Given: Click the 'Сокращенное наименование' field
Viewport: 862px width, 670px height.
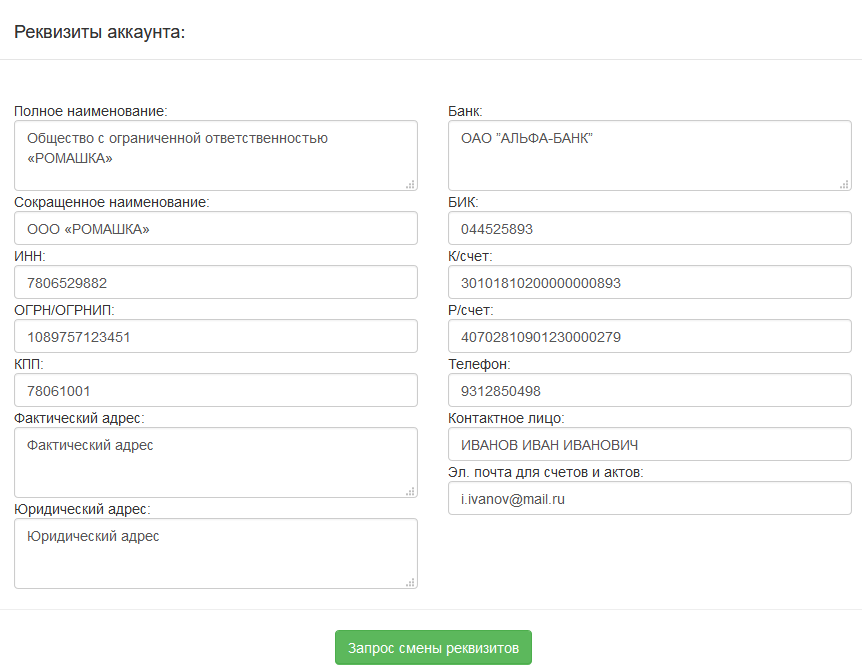Looking at the screenshot, I should [x=215, y=228].
